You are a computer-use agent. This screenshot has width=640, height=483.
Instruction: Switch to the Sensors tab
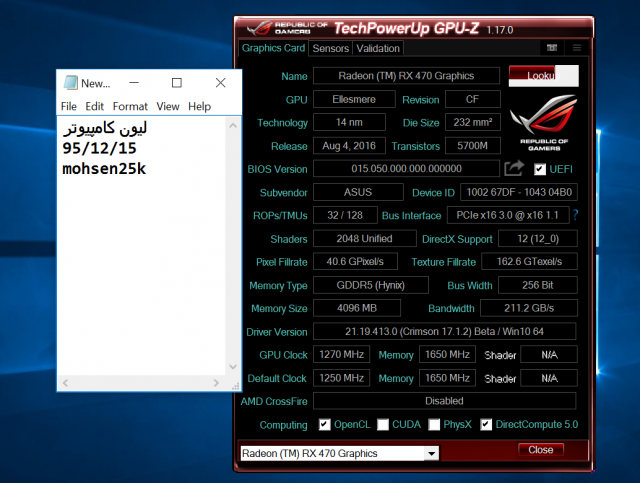[331, 49]
